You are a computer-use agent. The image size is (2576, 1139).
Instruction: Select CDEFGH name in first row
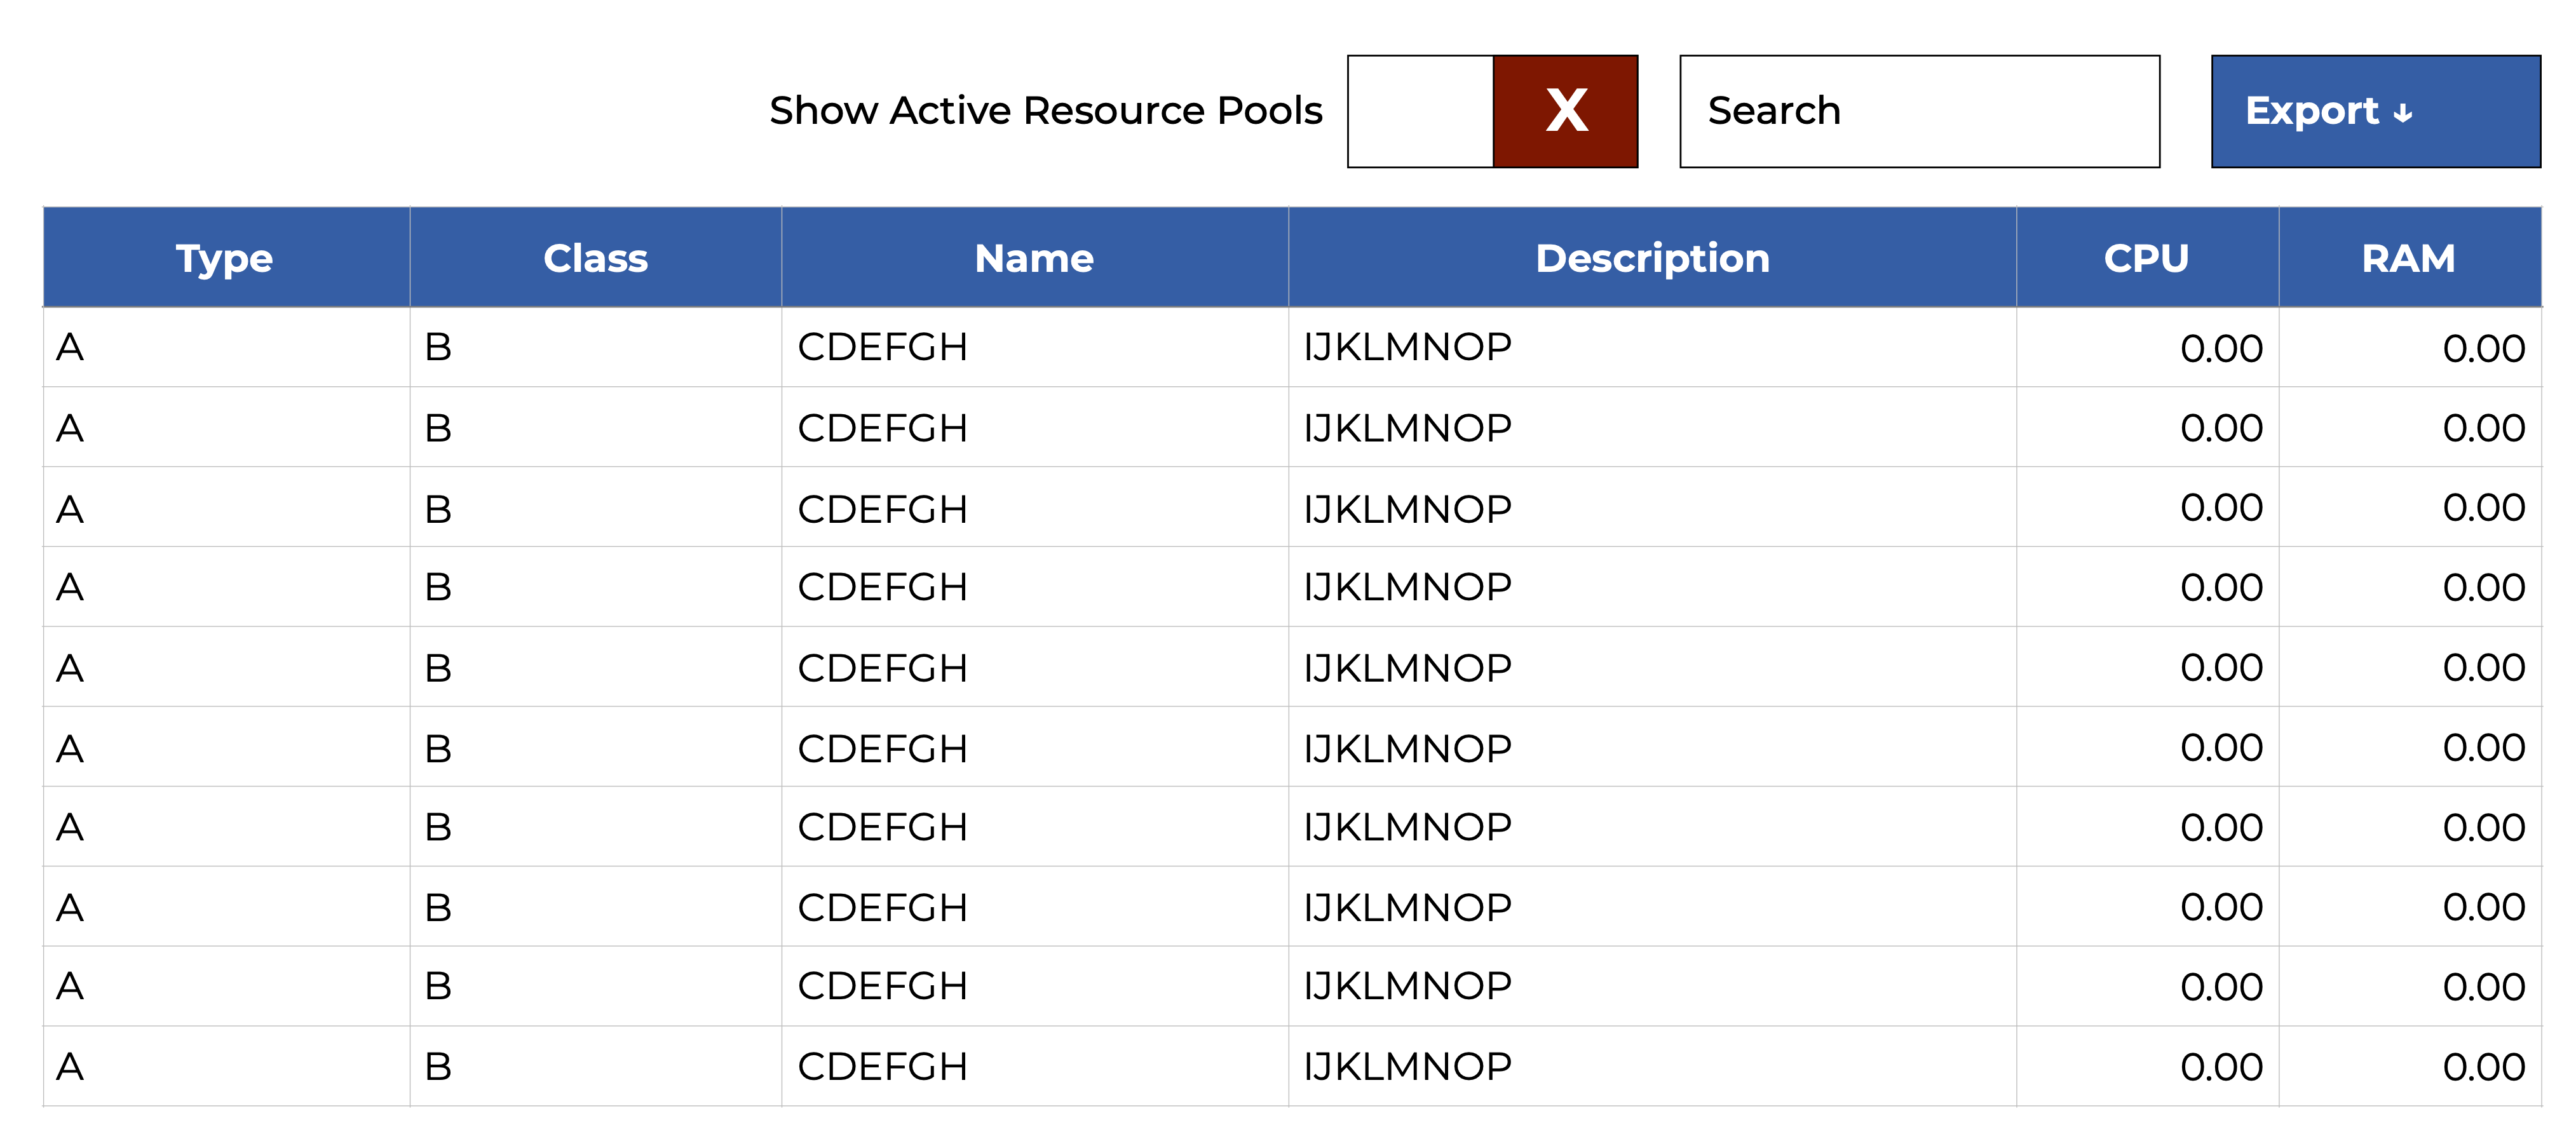[882, 347]
